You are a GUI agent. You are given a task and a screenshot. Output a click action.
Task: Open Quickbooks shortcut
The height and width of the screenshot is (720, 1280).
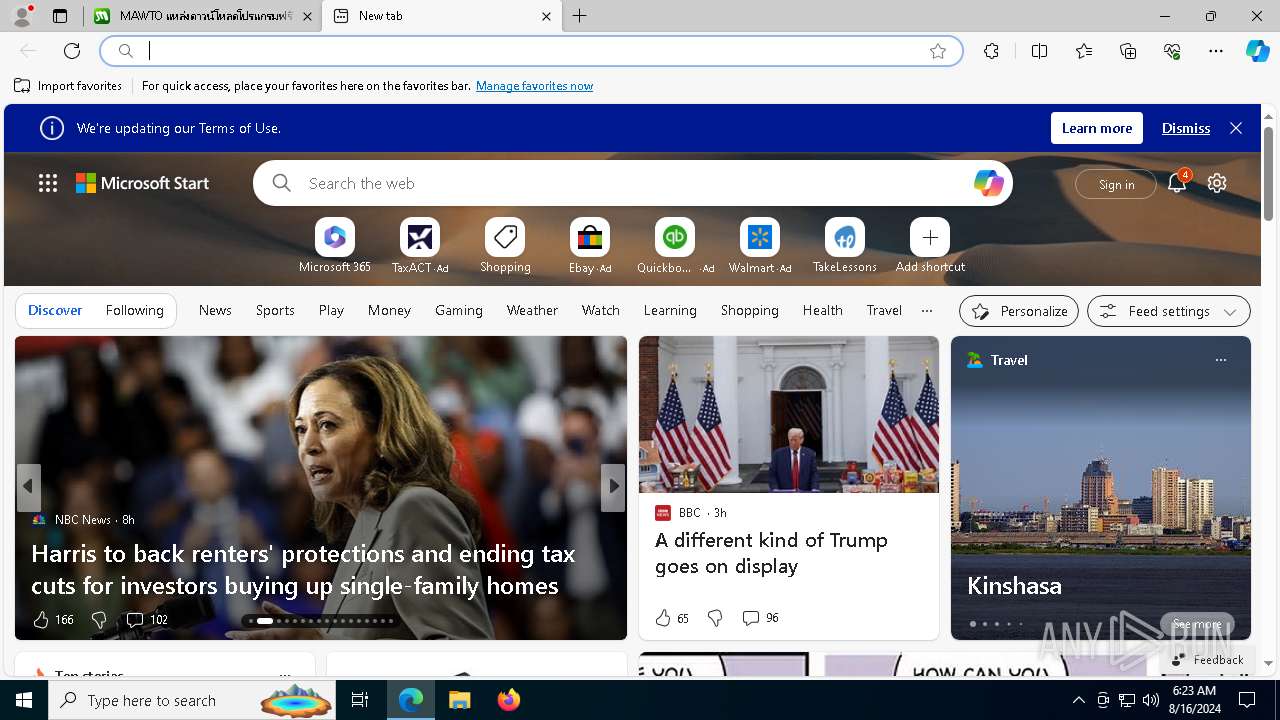675,246
